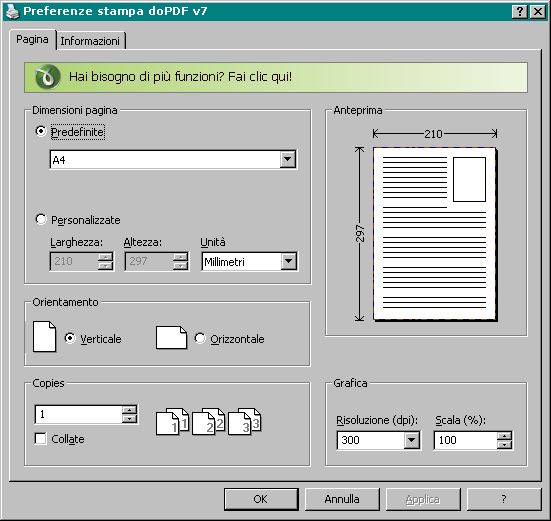Click the title bar help question mark
Image resolution: width=551 pixels, height=521 pixels.
tap(520, 12)
